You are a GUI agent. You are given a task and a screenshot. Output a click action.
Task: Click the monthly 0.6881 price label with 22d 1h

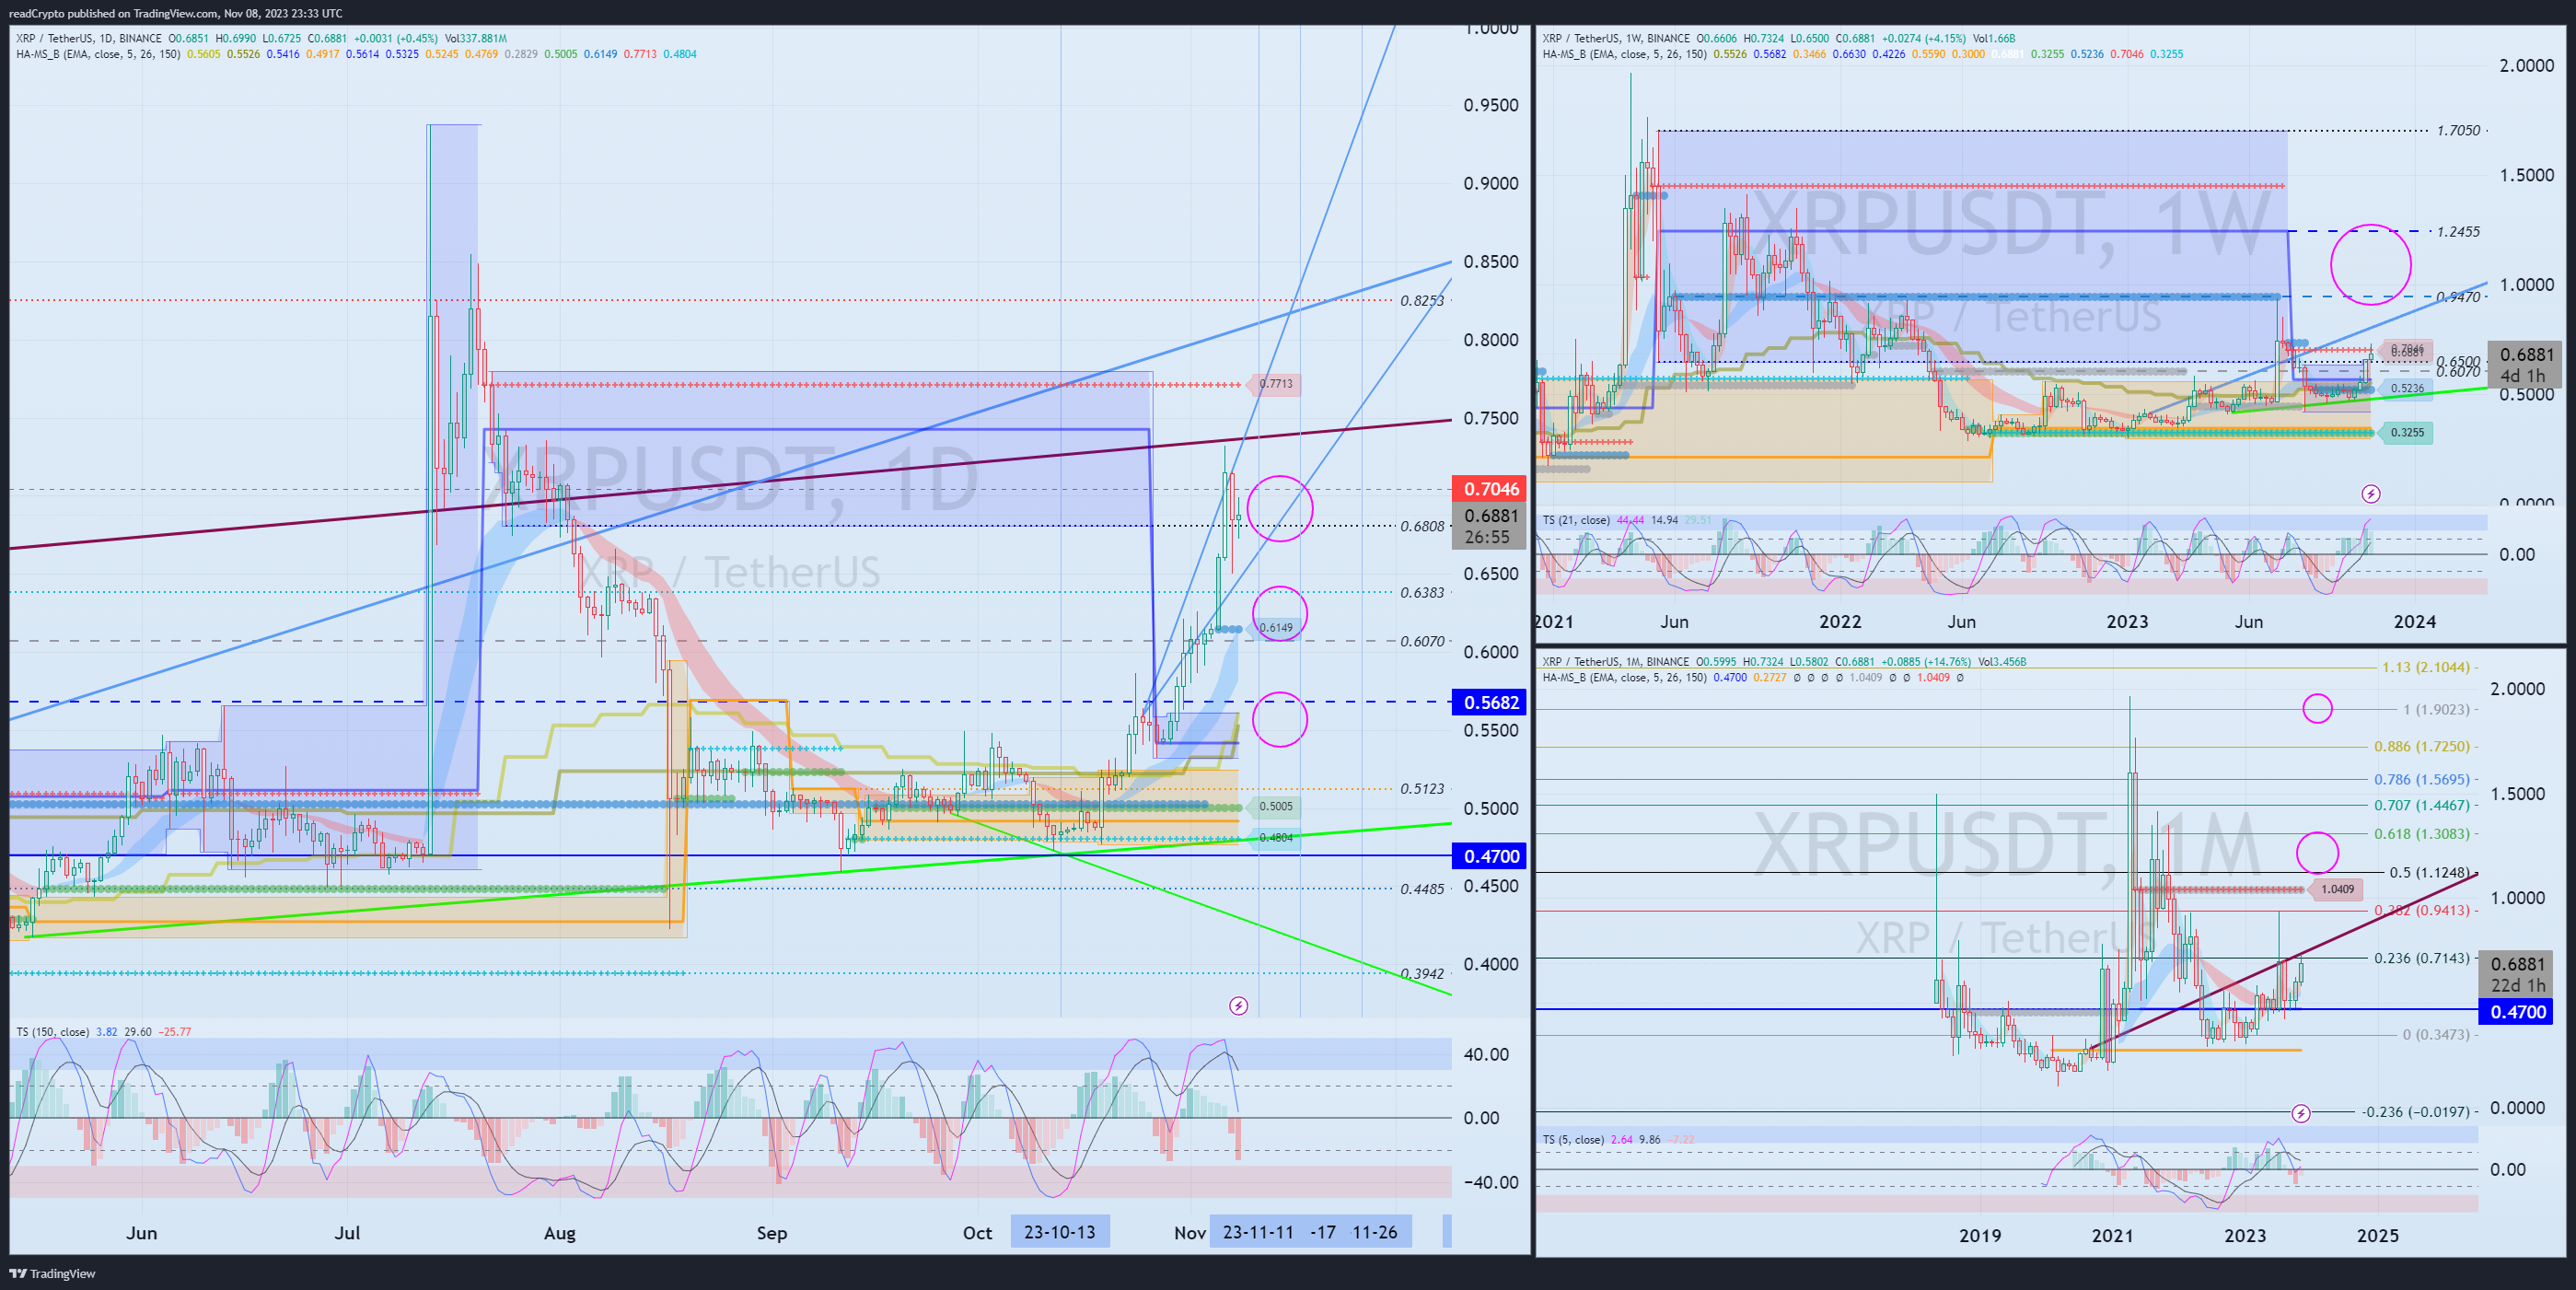click(2517, 974)
